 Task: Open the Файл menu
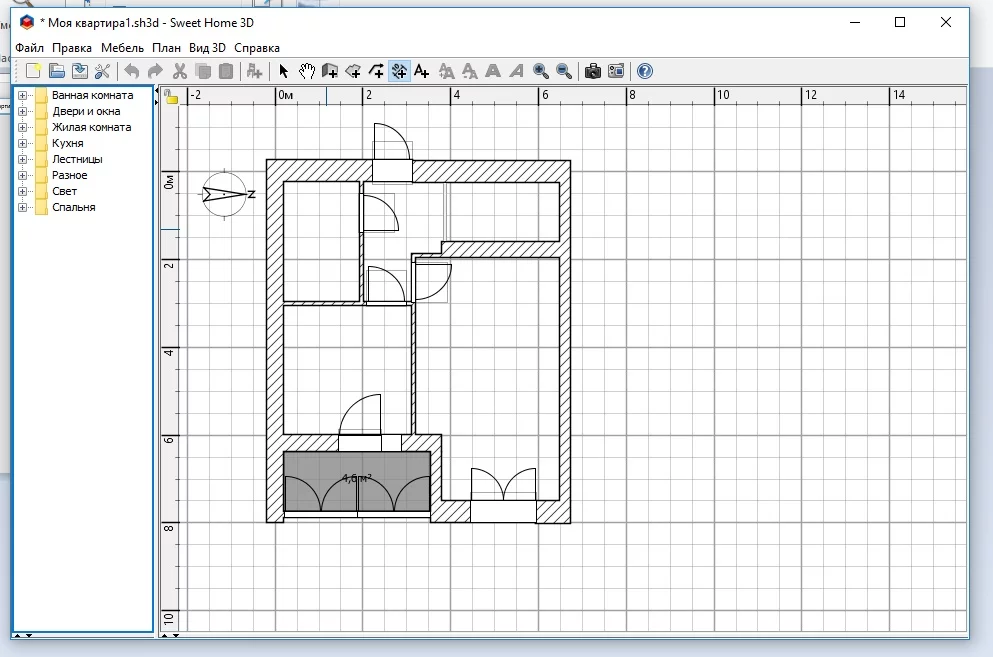pos(30,47)
